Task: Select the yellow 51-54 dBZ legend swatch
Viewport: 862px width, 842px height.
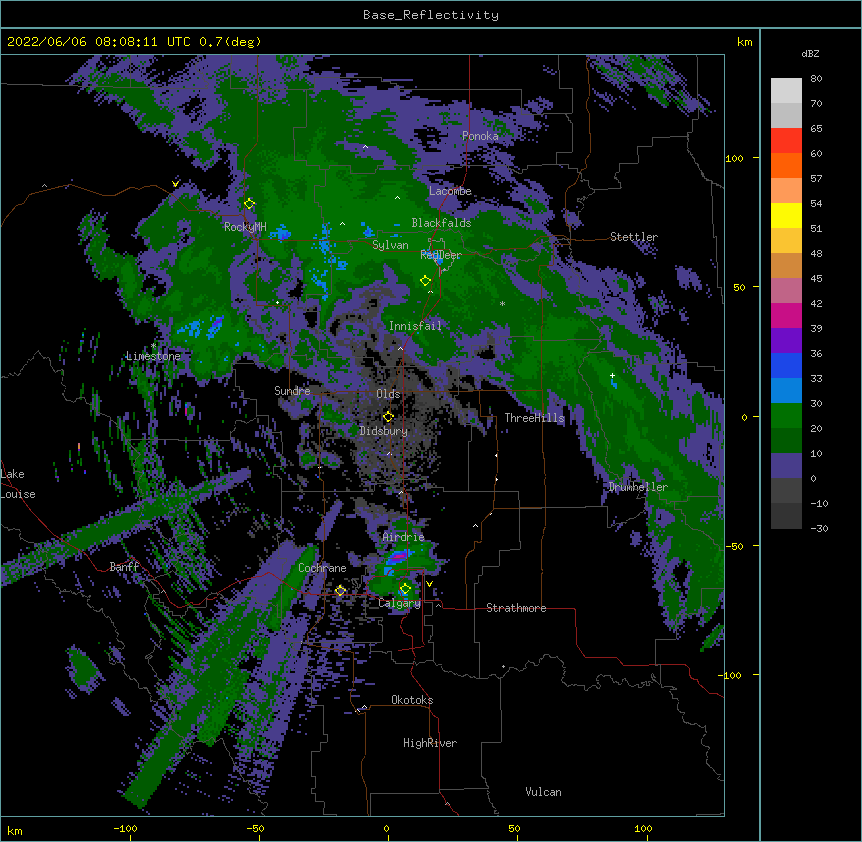Action: tap(786, 215)
